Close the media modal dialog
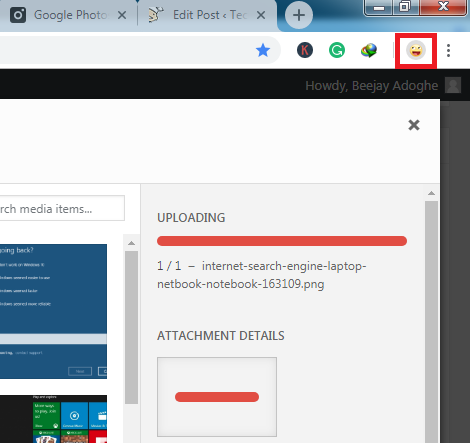The image size is (470, 443). point(414,125)
